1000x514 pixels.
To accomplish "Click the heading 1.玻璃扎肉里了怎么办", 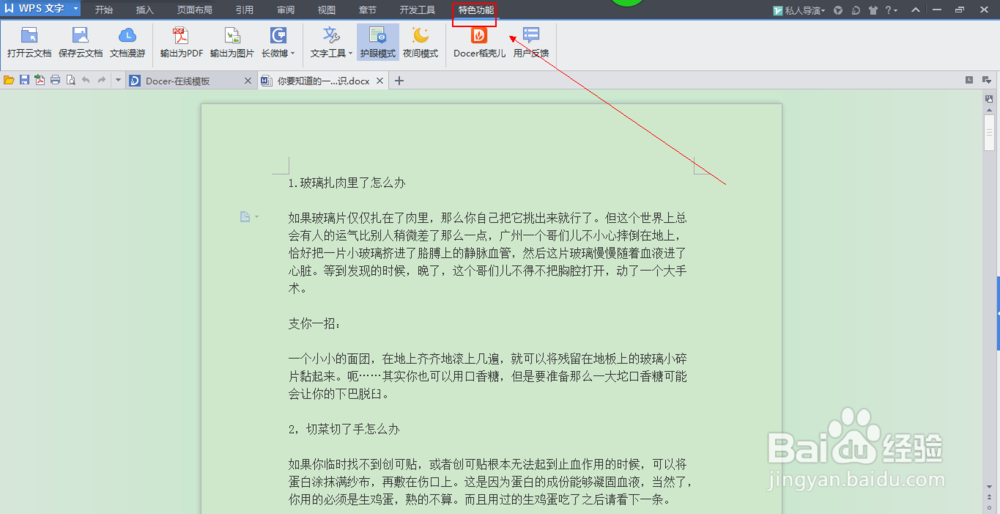I will coord(347,183).
